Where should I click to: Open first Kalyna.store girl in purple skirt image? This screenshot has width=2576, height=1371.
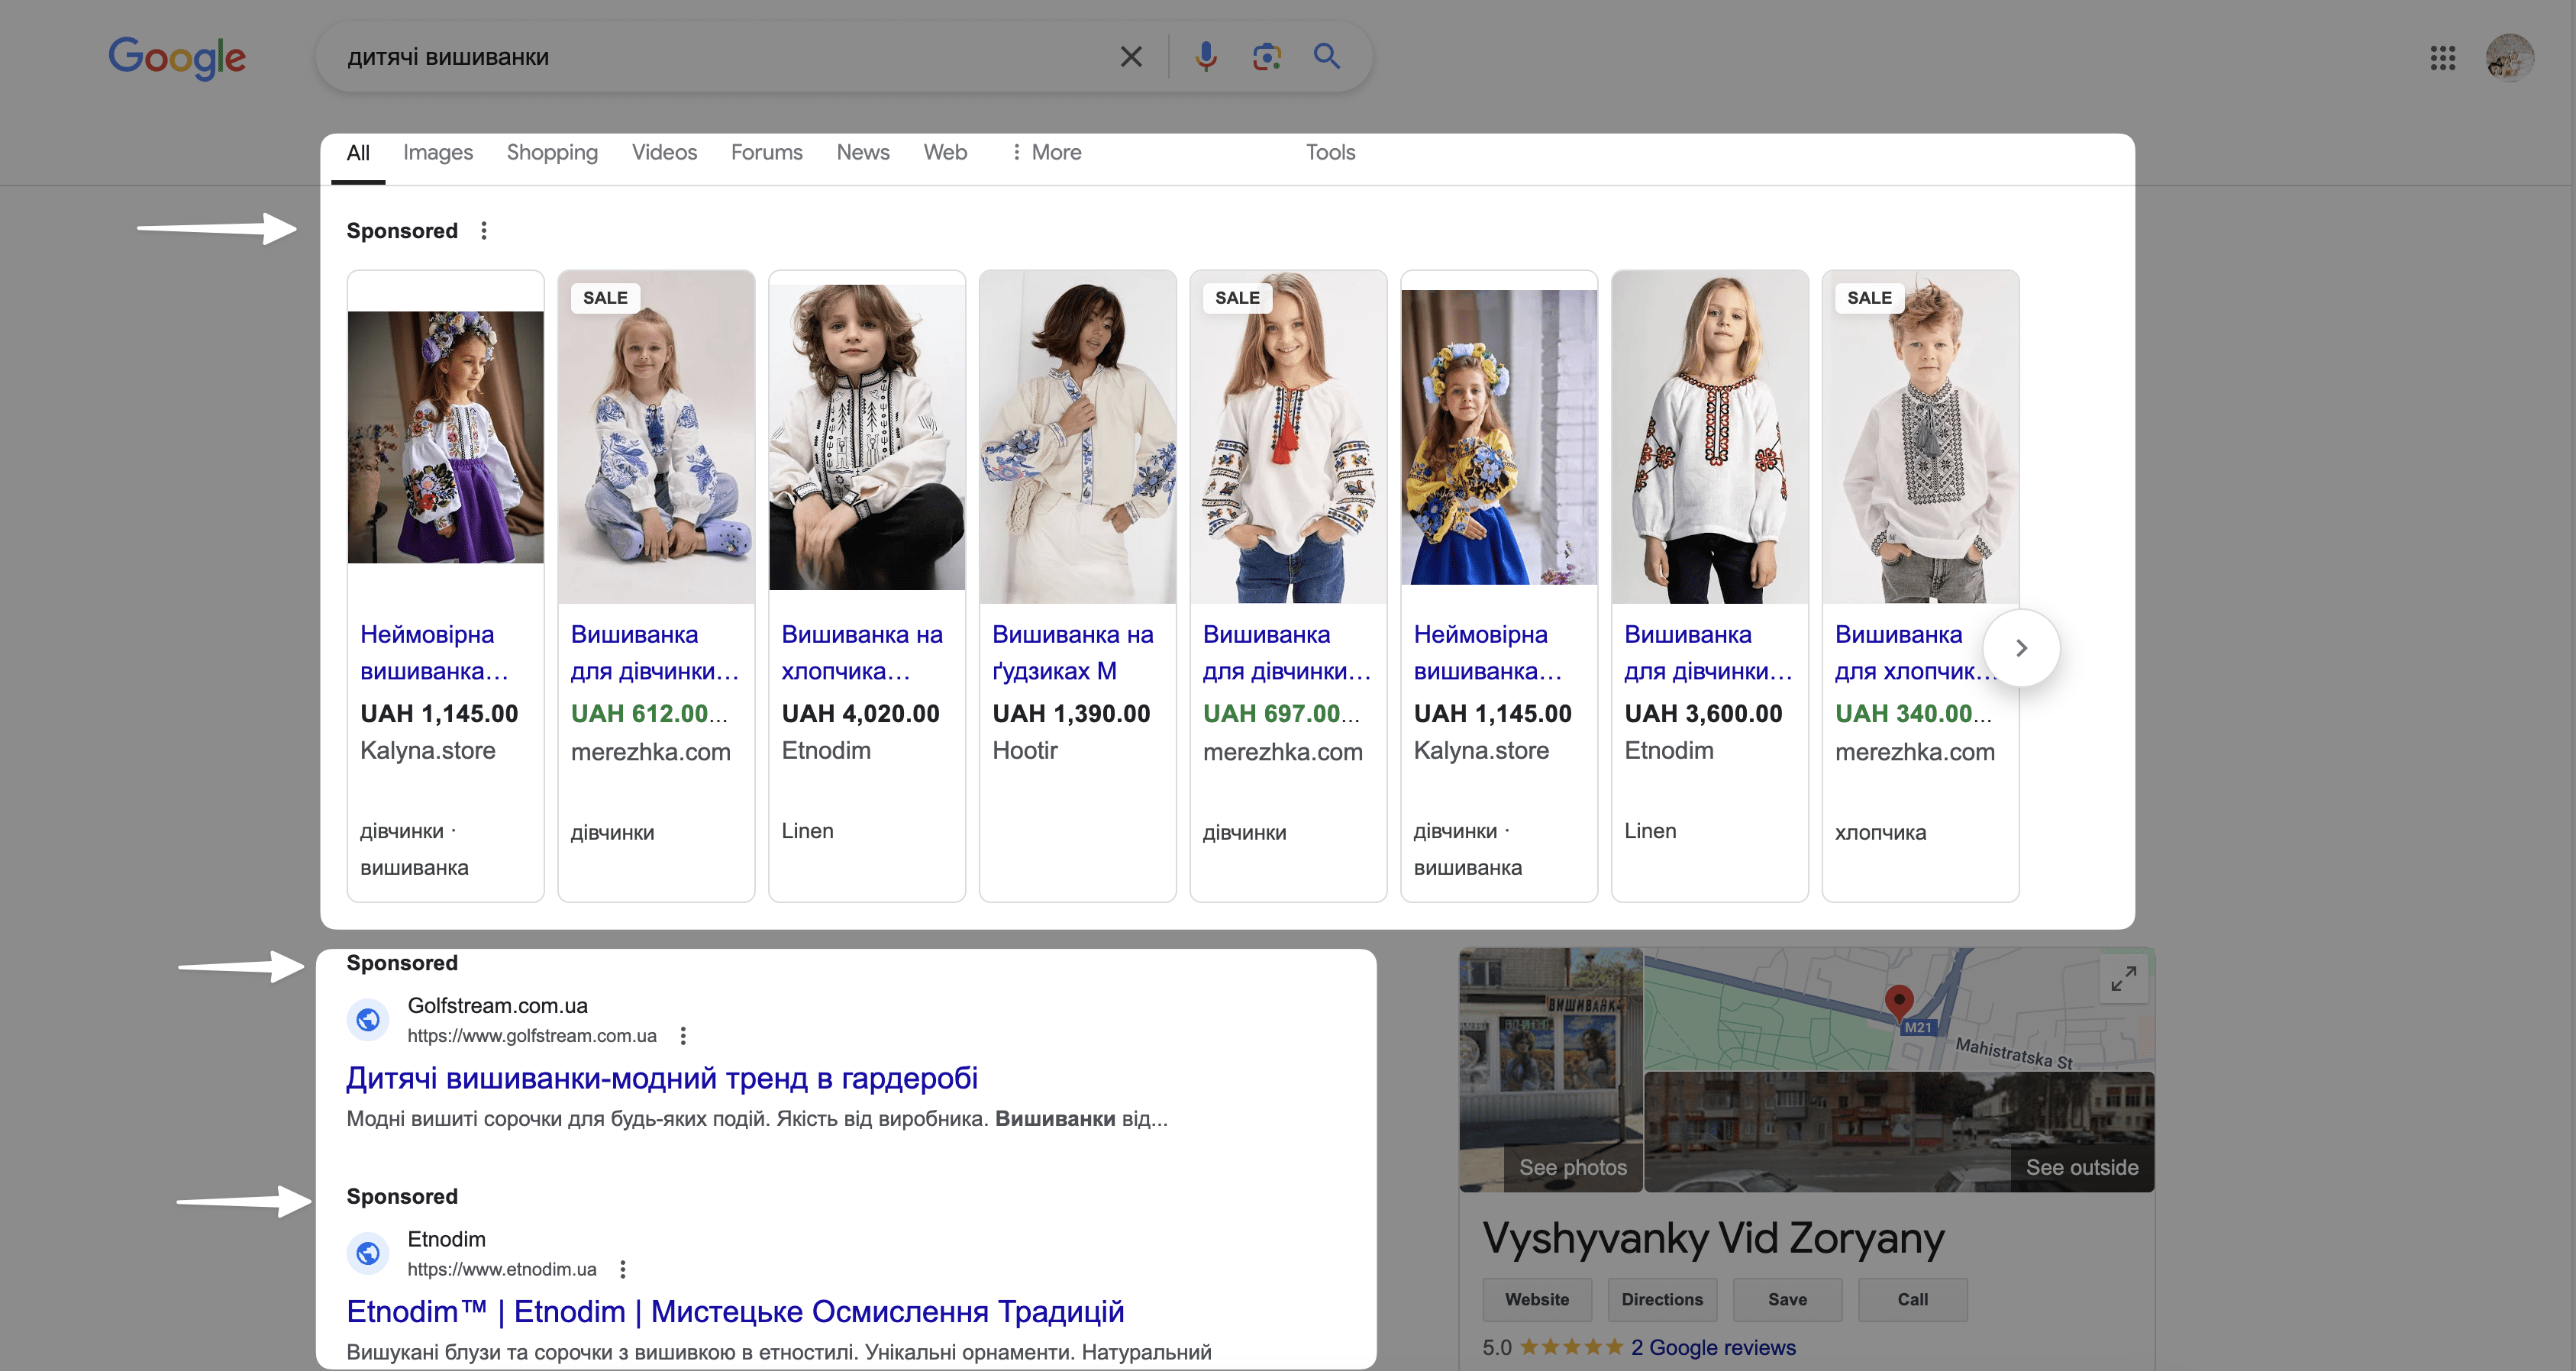pyautogui.click(x=446, y=437)
